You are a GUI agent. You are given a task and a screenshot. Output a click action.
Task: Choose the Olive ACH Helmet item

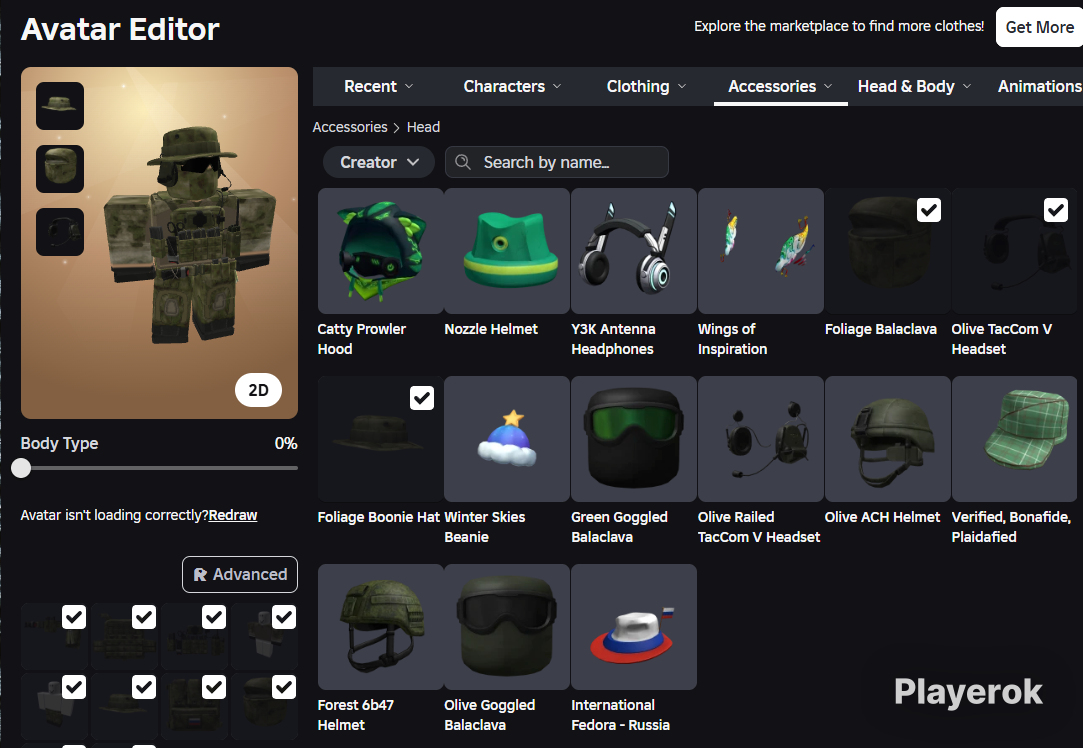pos(888,439)
